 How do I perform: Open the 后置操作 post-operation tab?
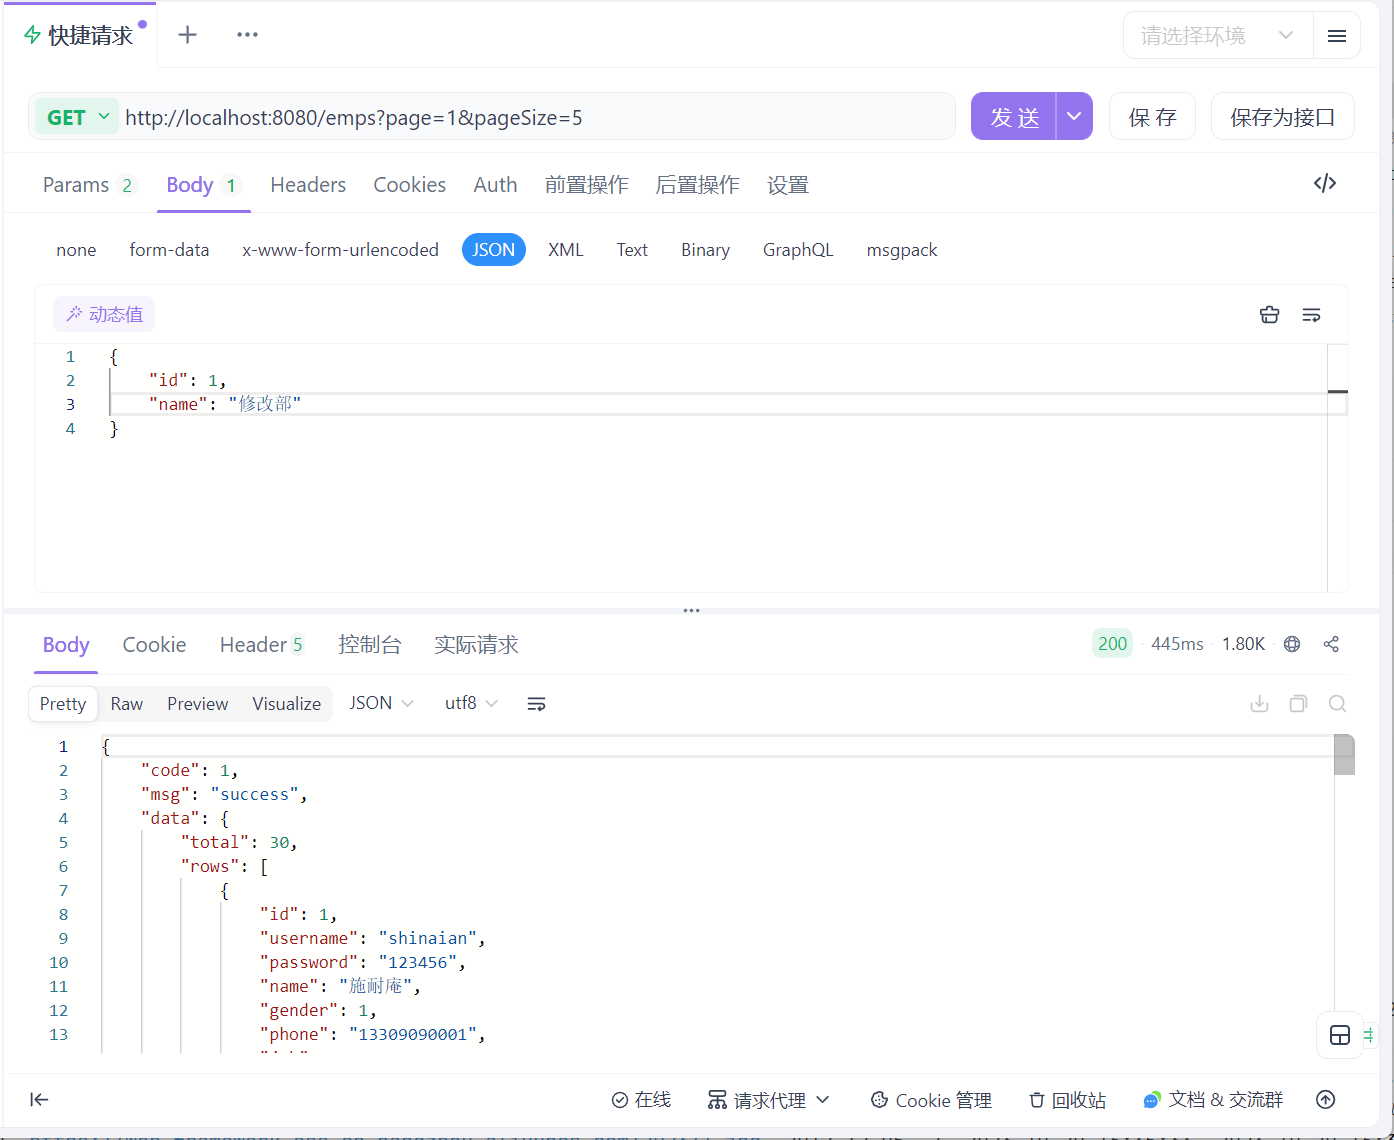[x=698, y=185]
